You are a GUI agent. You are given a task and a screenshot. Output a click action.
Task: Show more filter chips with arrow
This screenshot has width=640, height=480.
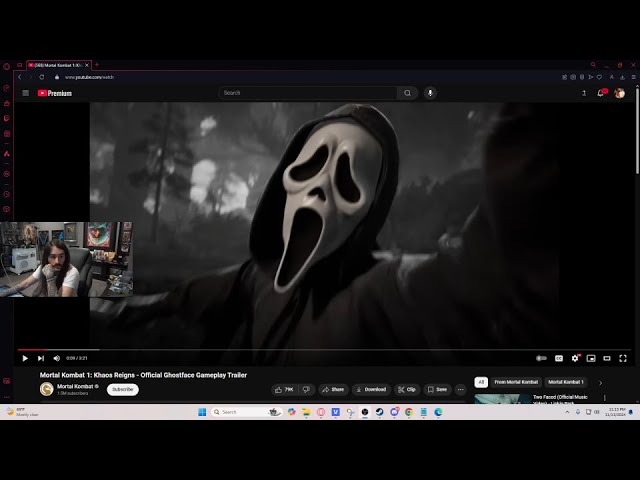coord(600,382)
